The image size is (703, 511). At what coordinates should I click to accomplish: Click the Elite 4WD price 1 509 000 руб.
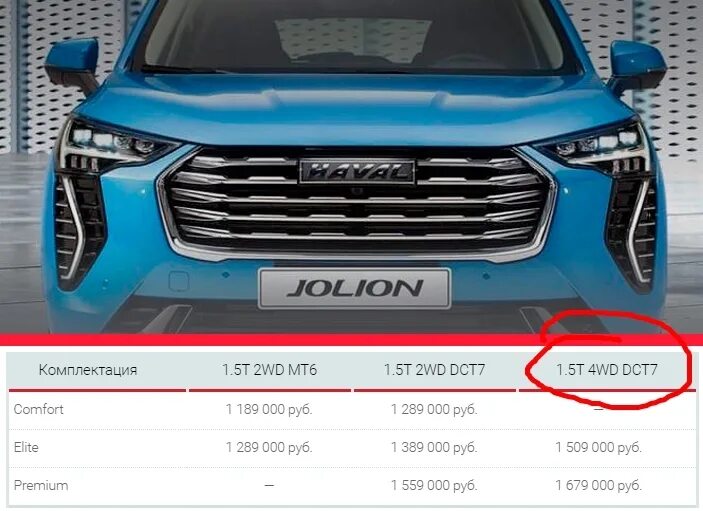pos(599,447)
